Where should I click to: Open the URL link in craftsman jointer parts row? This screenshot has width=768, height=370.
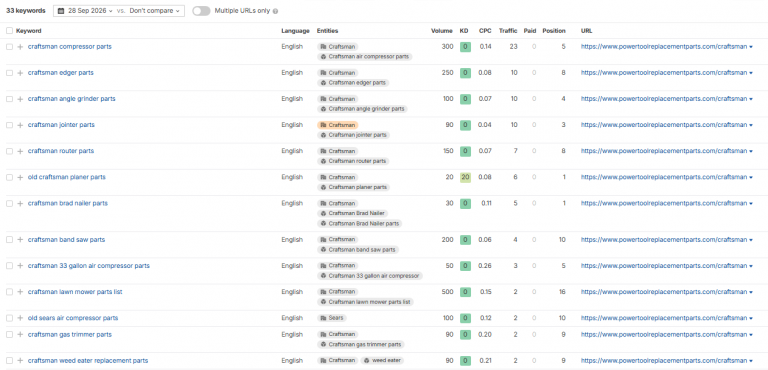click(x=664, y=125)
